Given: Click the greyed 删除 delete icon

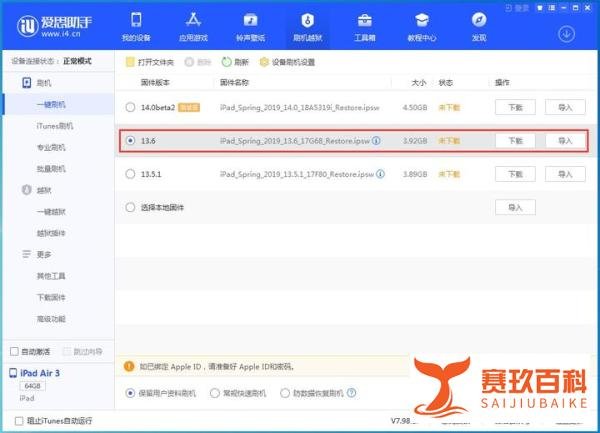Looking at the screenshot, I should click(189, 62).
